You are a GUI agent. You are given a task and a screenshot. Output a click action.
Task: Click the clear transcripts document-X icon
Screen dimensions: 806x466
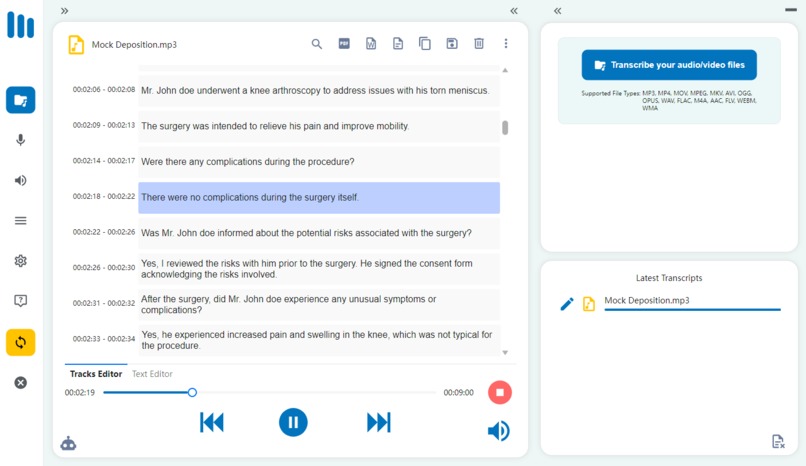778,441
